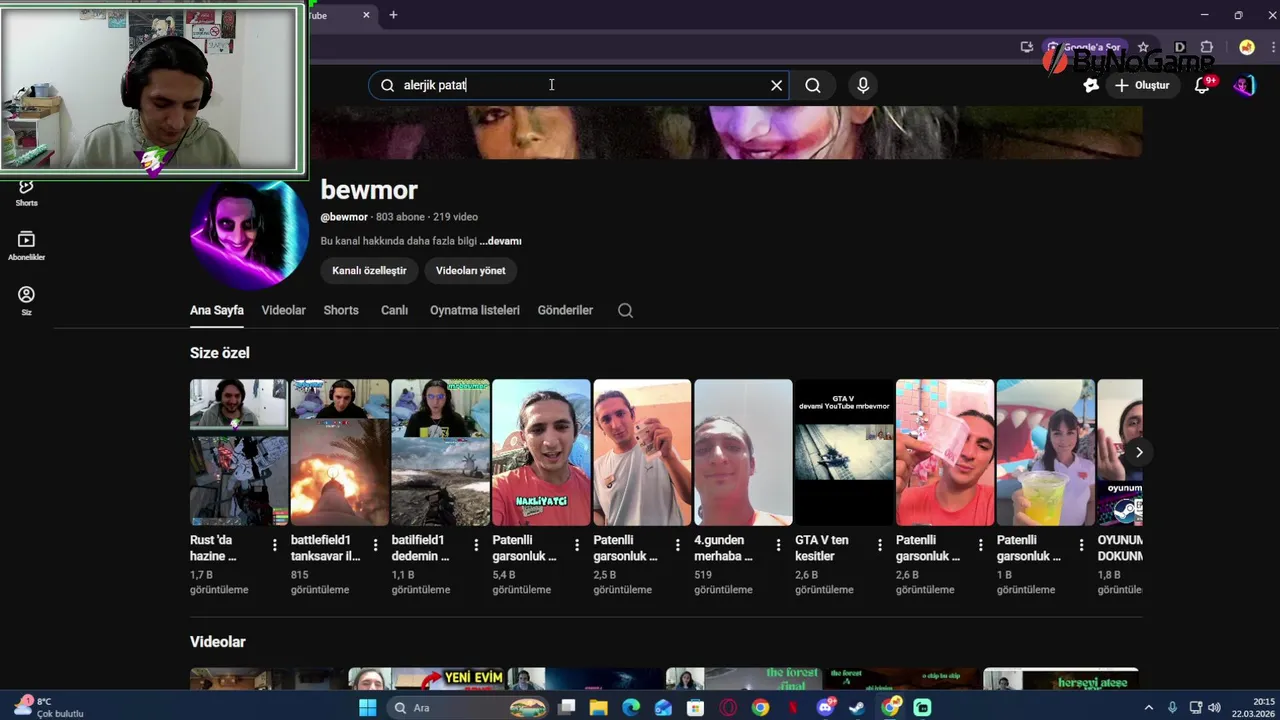
Task: Open the Oynatma listeleri tab
Action: 475,311
